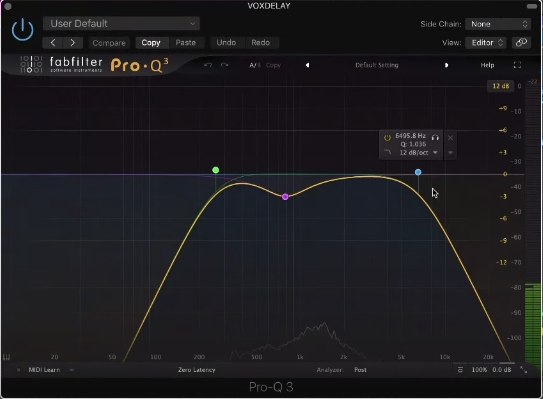This screenshot has width=543, height=399.
Task: Open the Side Chain None dropdown
Action: pyautogui.click(x=498, y=24)
